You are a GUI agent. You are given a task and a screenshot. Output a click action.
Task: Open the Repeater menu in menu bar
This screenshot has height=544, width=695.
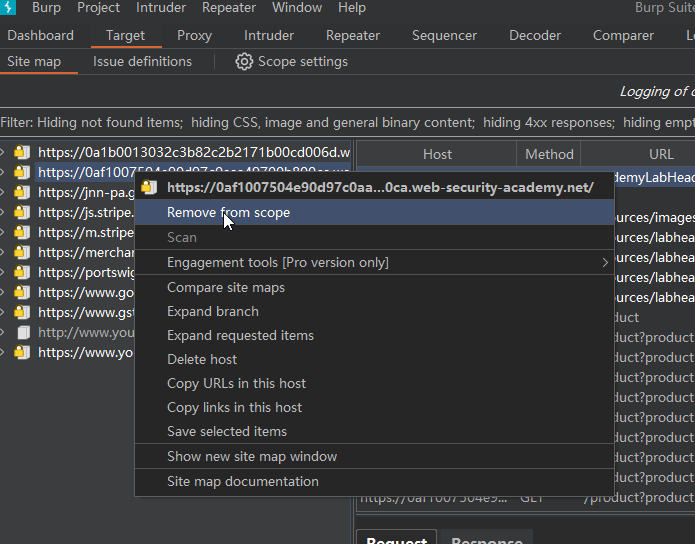point(229,8)
